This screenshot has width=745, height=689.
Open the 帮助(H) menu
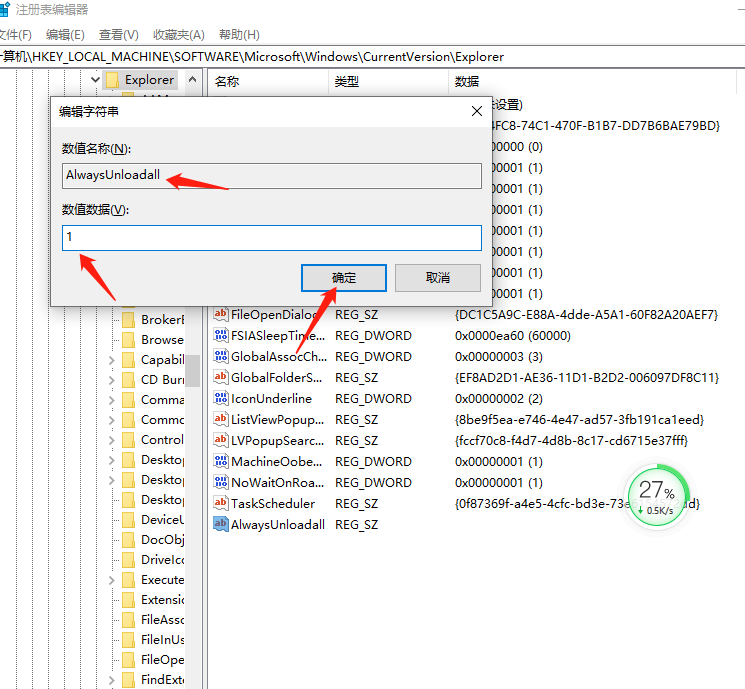click(x=239, y=35)
